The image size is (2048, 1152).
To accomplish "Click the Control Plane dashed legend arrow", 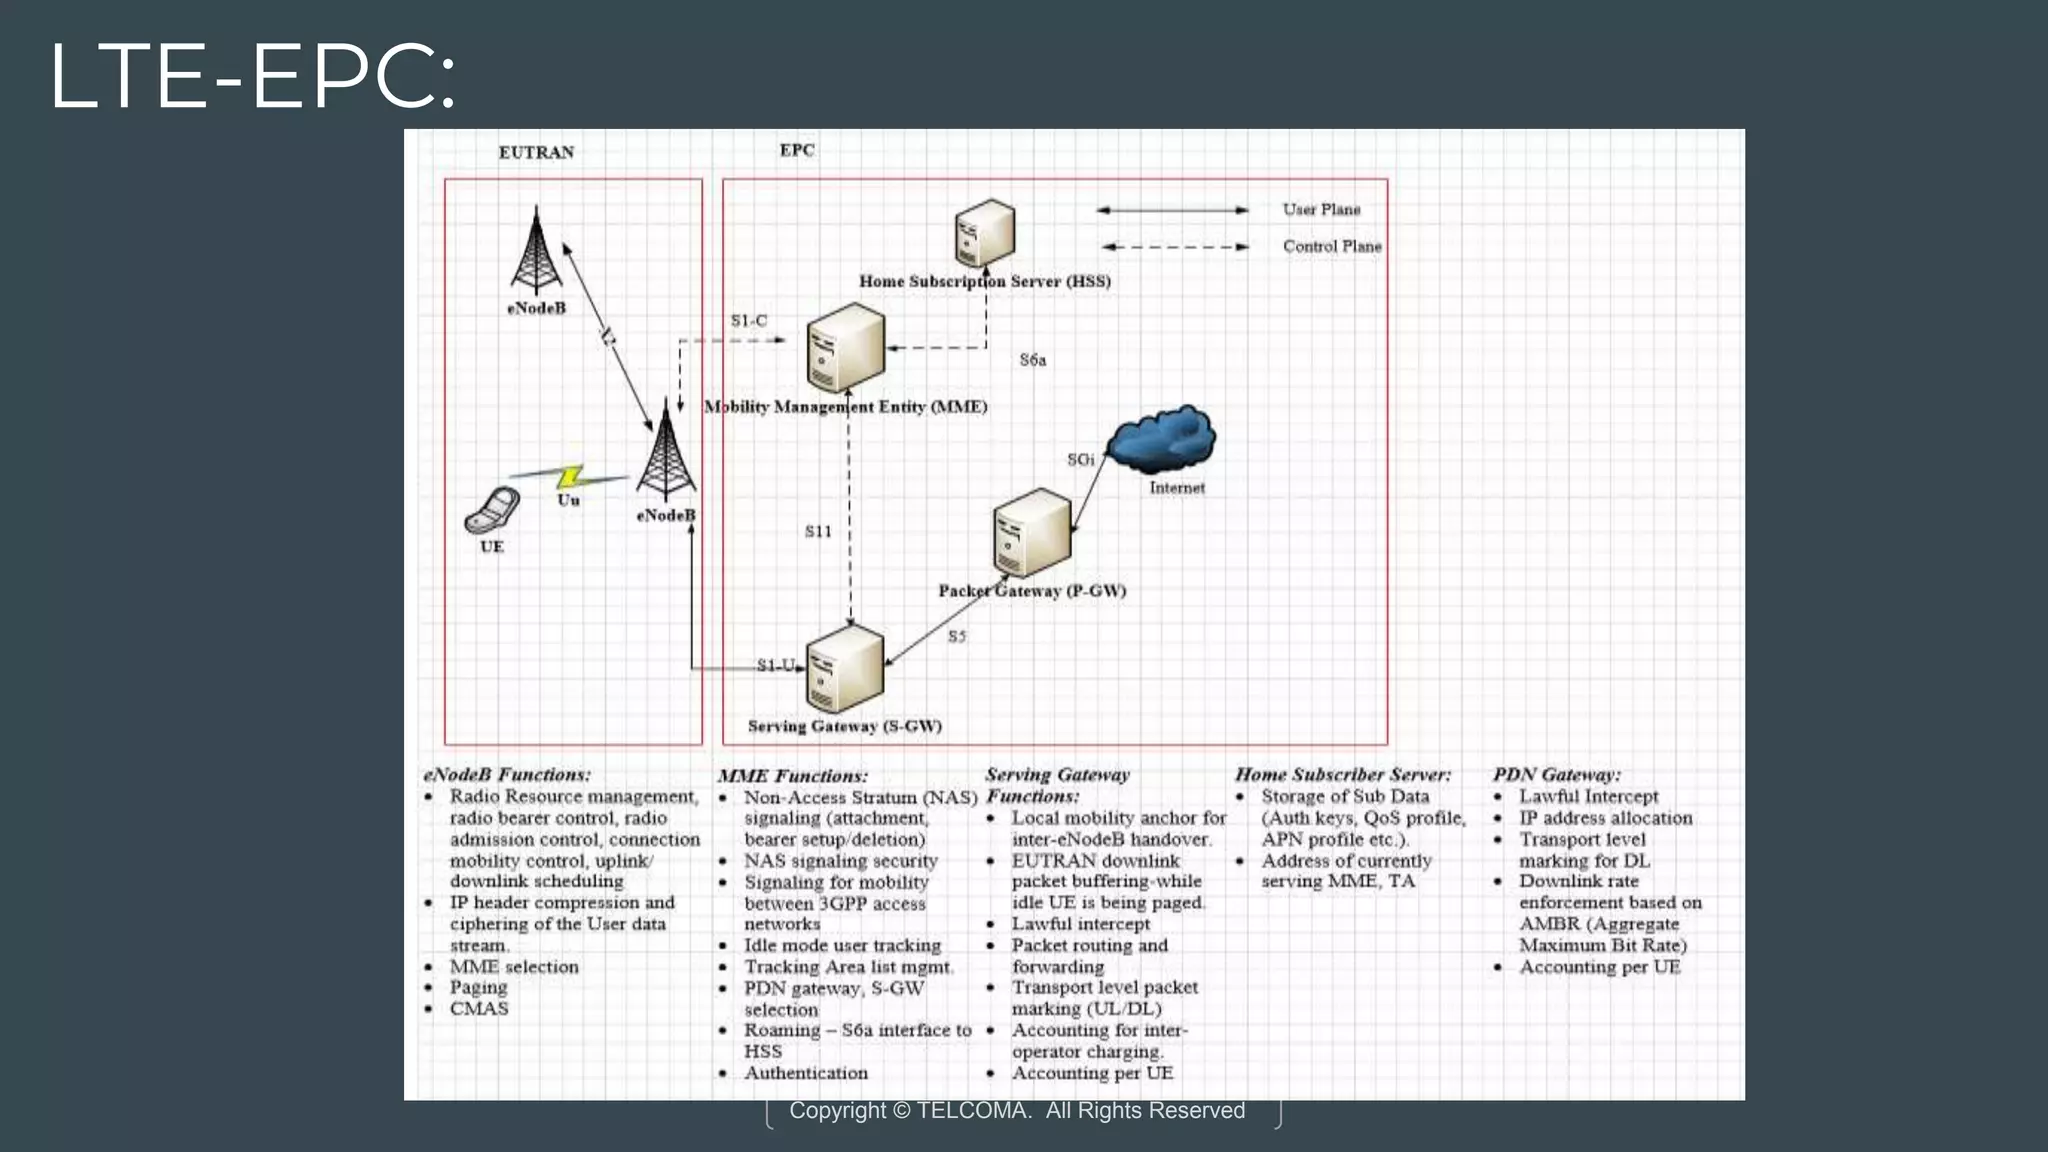I will click(x=1174, y=247).
